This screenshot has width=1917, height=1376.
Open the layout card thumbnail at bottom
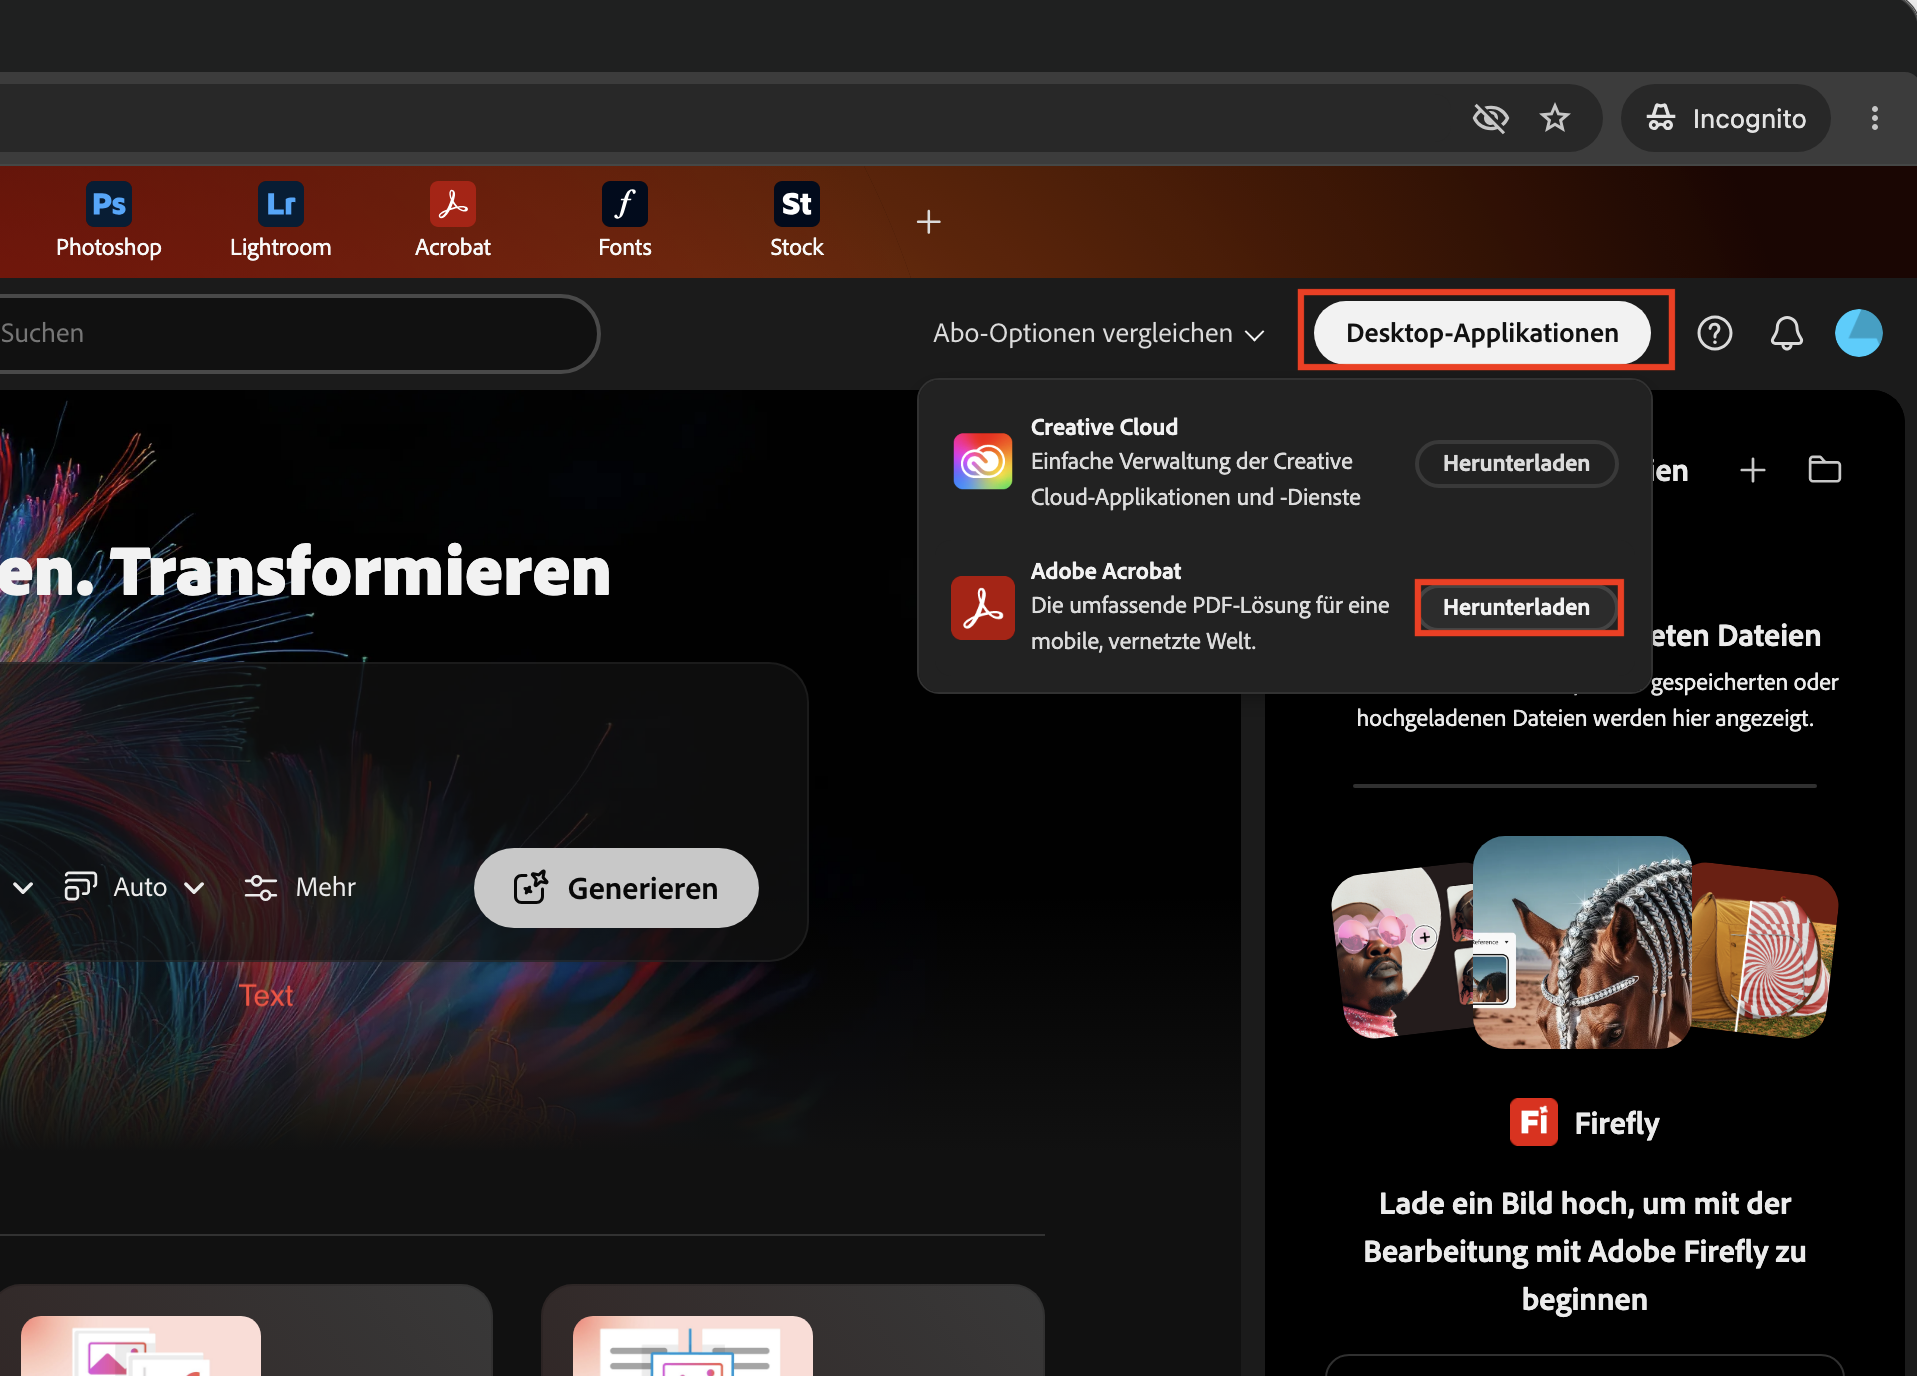pyautogui.click(x=693, y=1346)
